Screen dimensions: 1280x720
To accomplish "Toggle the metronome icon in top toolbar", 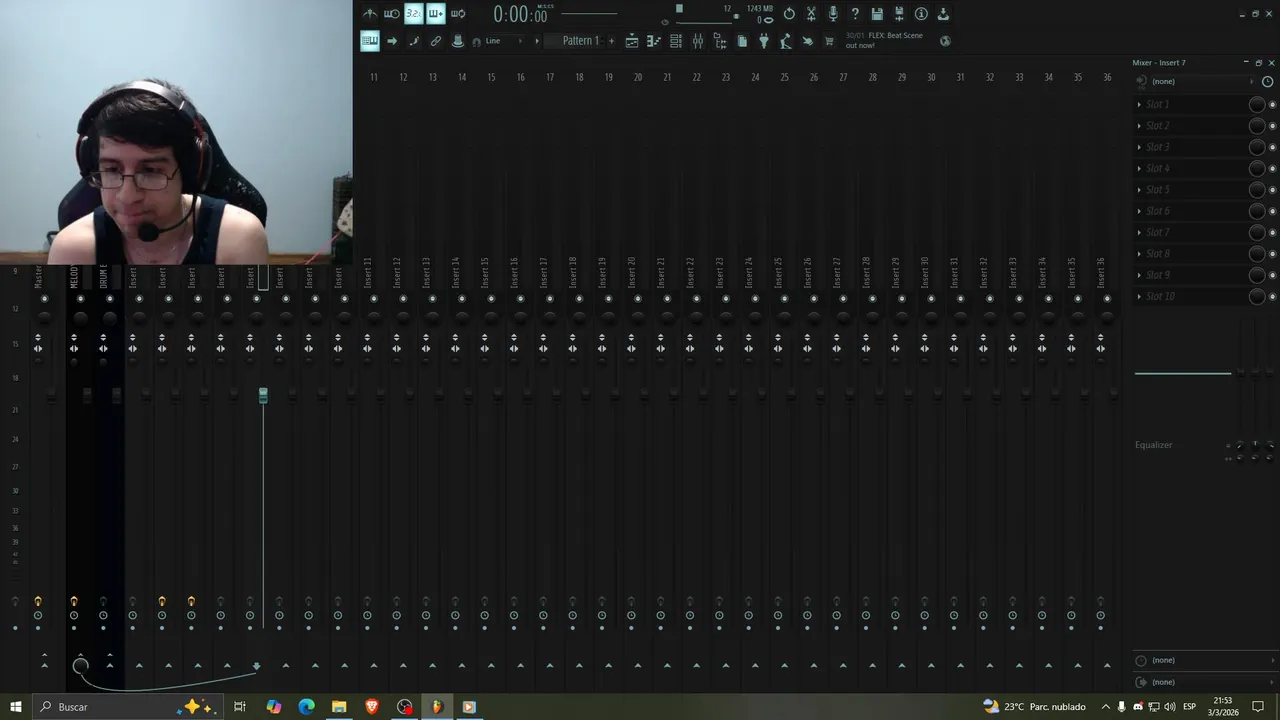I will point(370,14).
